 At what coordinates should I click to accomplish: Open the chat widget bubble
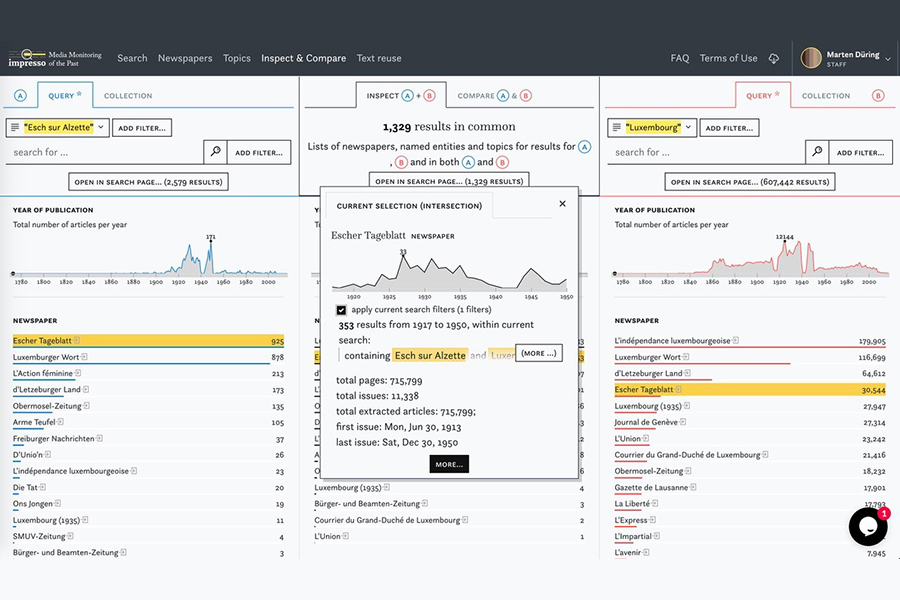pos(868,527)
